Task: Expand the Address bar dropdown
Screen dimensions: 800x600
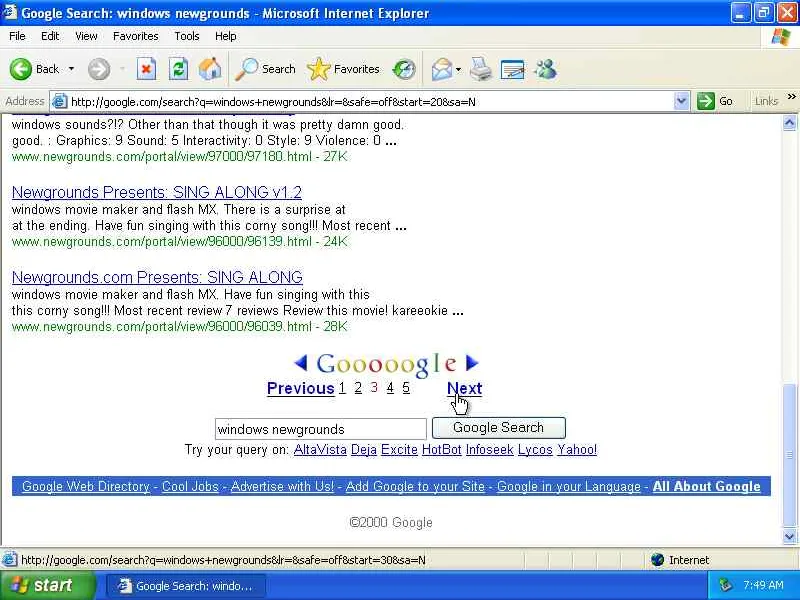Action: [681, 101]
